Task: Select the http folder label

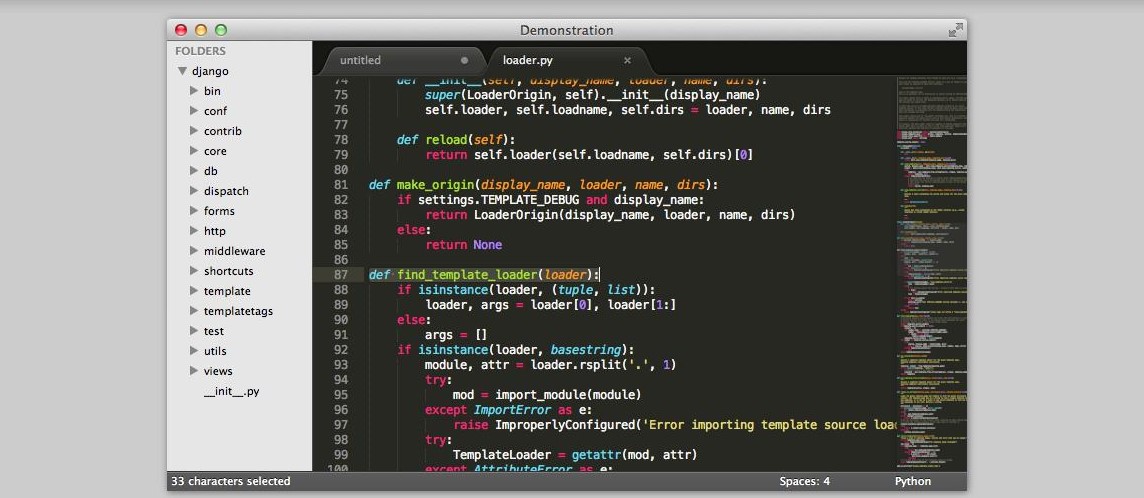Action: (214, 231)
